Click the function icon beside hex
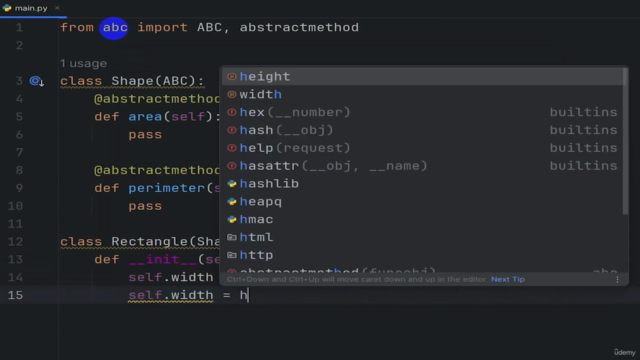640x360 pixels. (232, 112)
